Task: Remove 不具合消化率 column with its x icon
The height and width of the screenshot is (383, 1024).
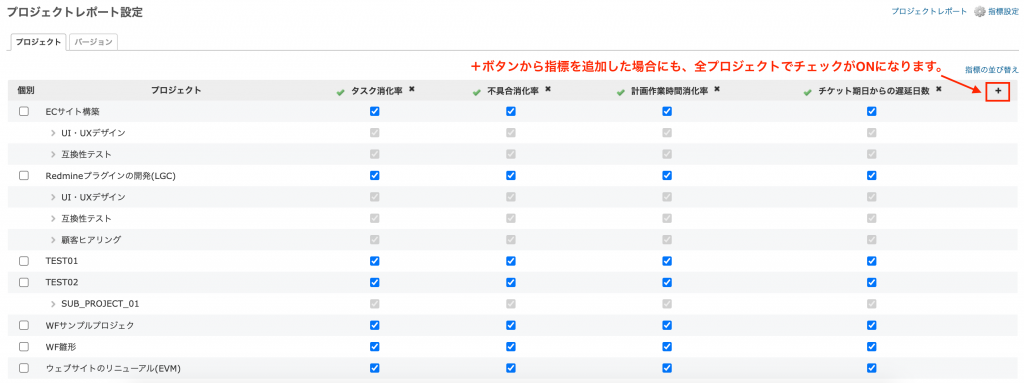Action: click(548, 89)
